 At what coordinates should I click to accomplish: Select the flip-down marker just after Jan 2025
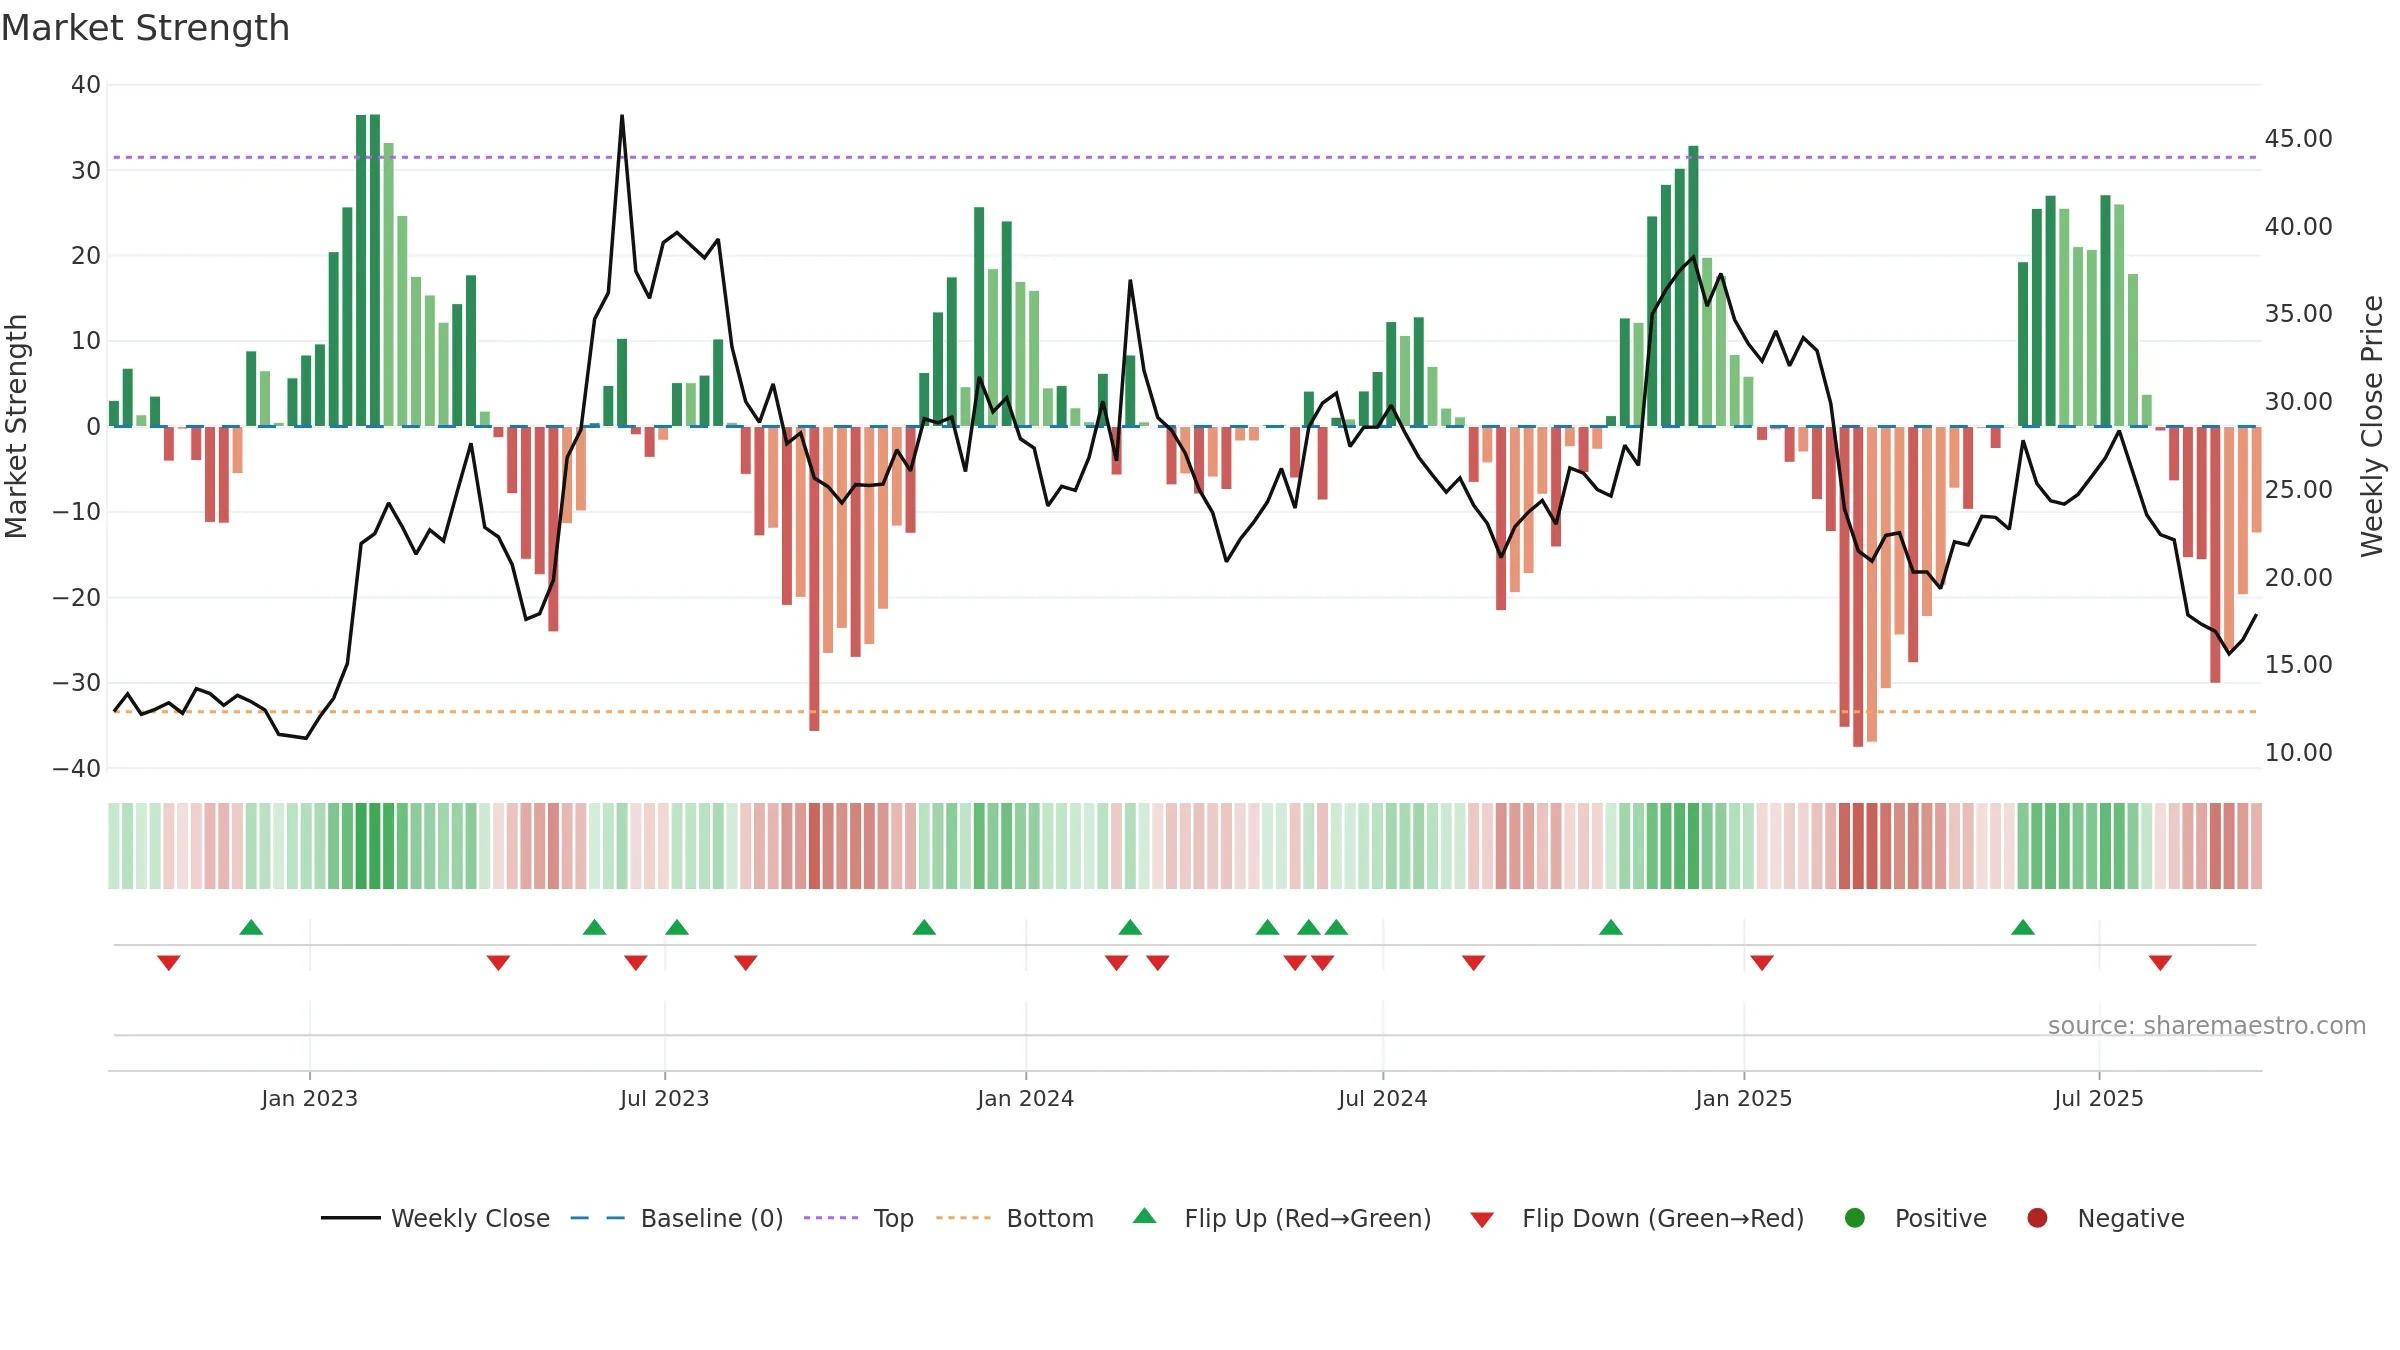1762,962
